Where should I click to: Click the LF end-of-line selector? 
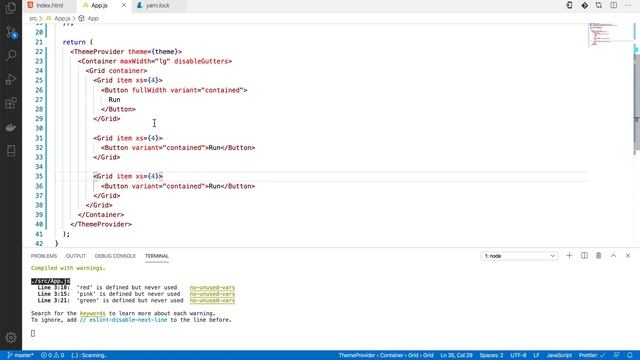coord(536,355)
